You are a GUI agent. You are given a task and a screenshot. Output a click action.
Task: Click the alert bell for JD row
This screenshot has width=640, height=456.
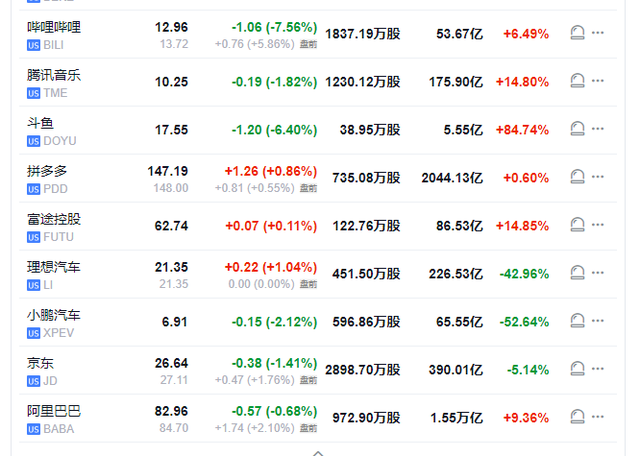[x=577, y=369]
